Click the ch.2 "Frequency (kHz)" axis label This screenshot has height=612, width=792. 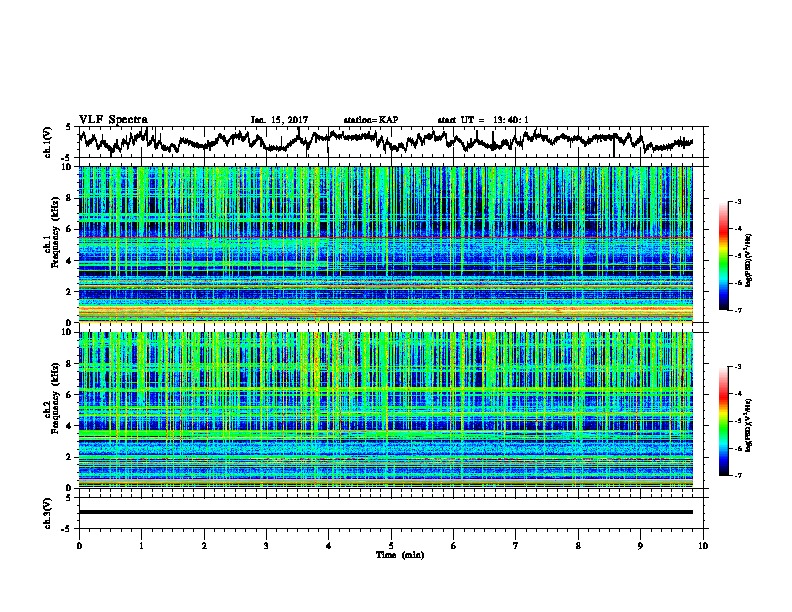pos(55,398)
